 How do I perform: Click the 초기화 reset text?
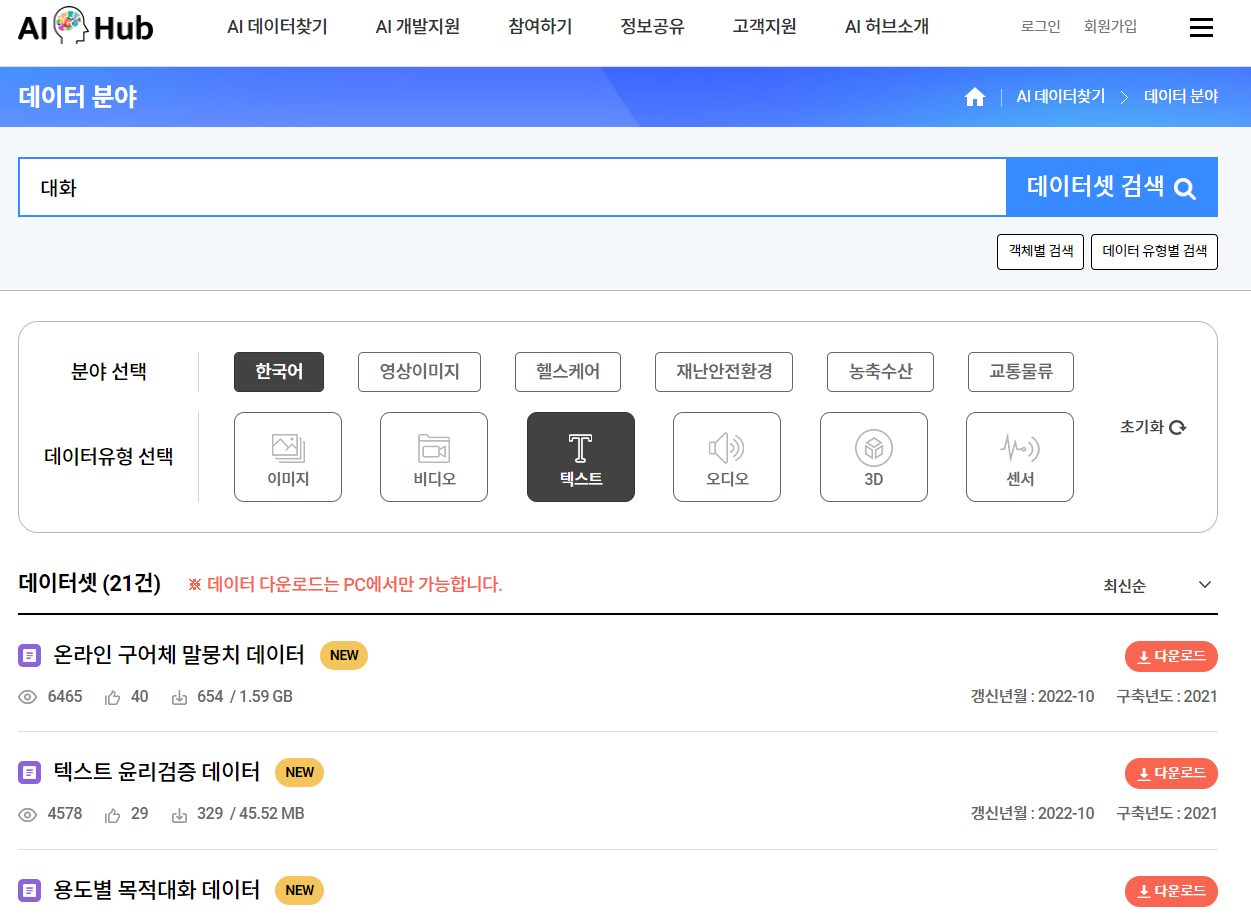coord(1142,427)
